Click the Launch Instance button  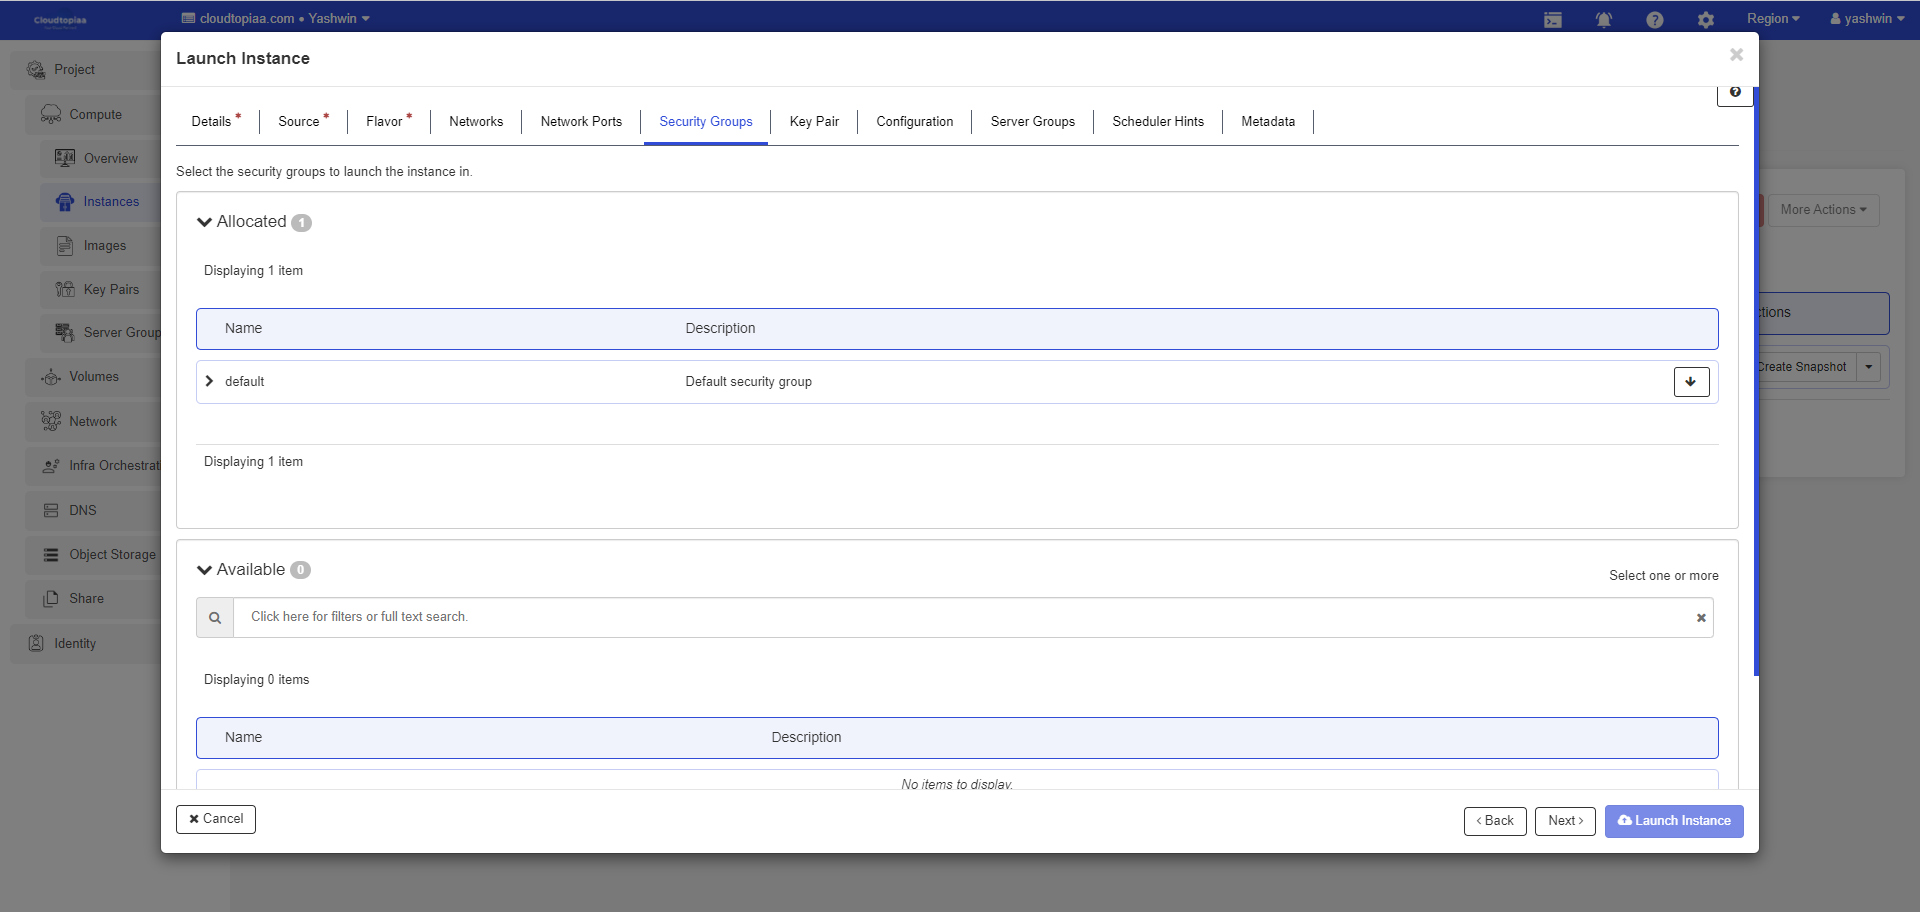(x=1673, y=821)
